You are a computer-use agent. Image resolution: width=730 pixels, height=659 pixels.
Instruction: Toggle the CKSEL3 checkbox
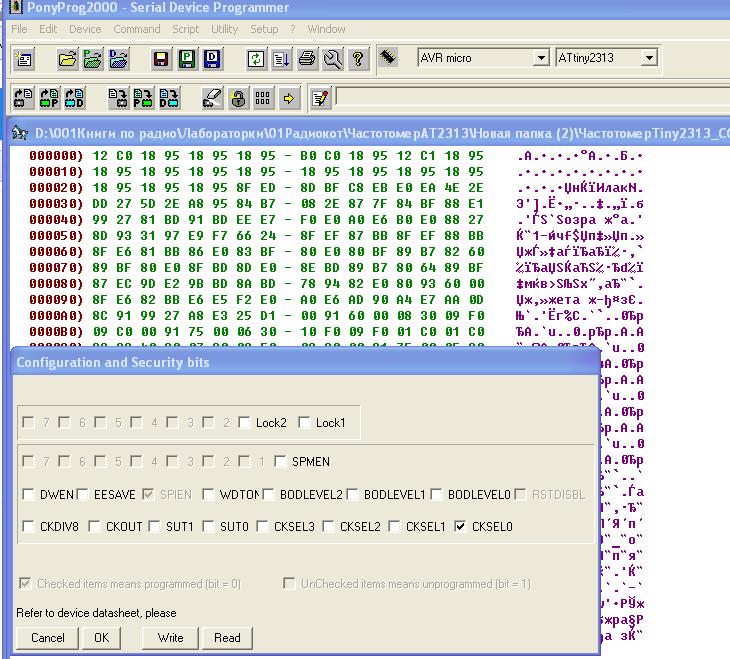point(262,526)
